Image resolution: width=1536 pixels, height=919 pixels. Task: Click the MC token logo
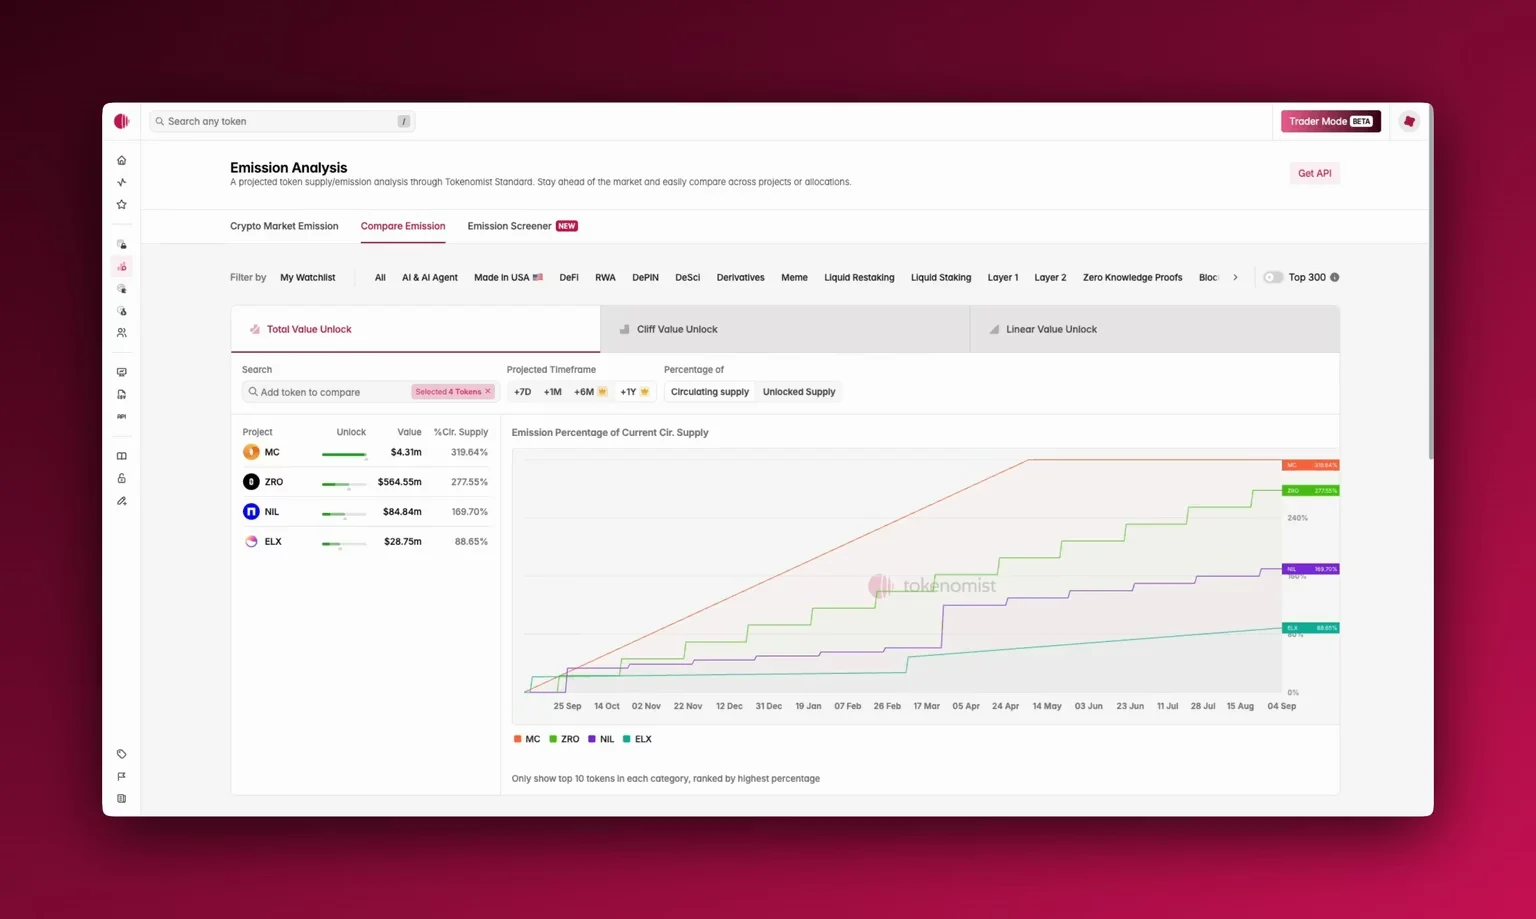[x=251, y=452]
